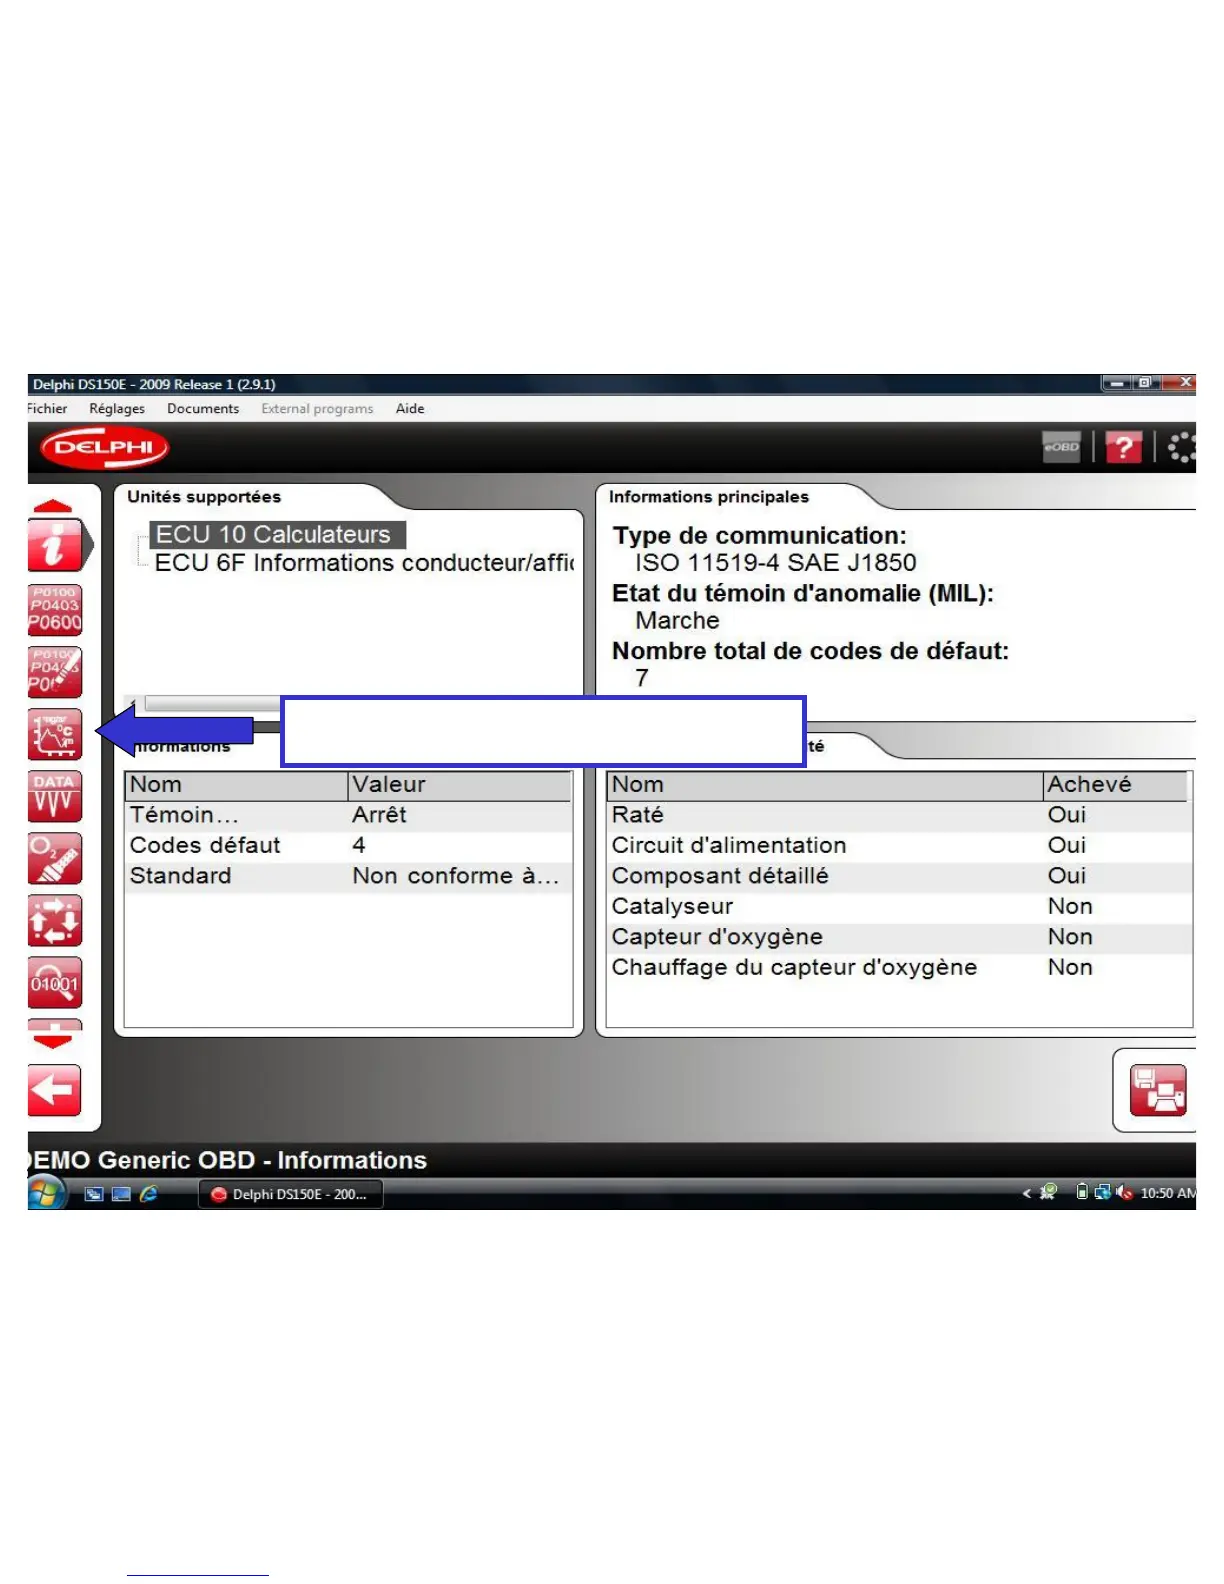Open the Réglages menu
The image size is (1224, 1584).
[117, 408]
